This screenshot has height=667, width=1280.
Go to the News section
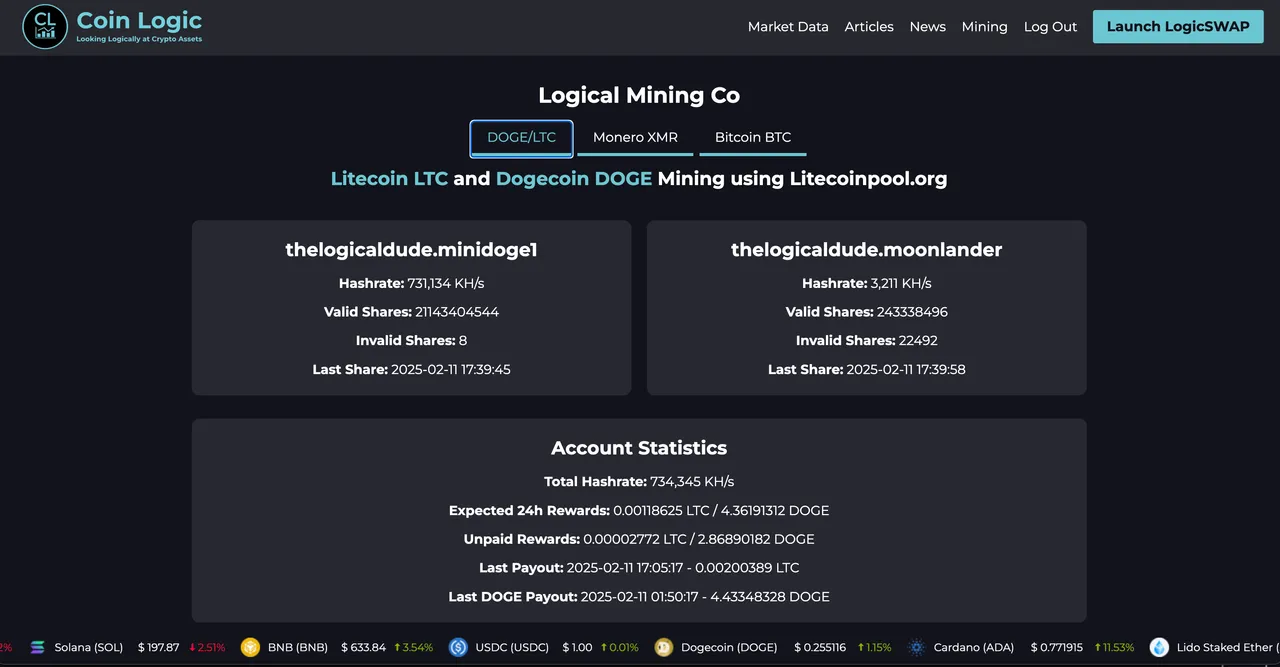click(927, 27)
